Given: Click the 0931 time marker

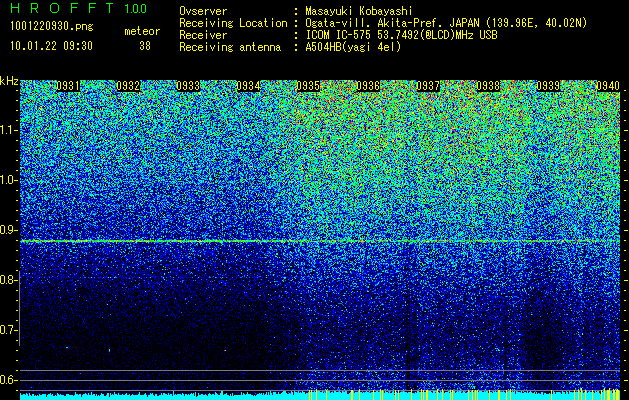Looking at the screenshot, I should 68,86.
